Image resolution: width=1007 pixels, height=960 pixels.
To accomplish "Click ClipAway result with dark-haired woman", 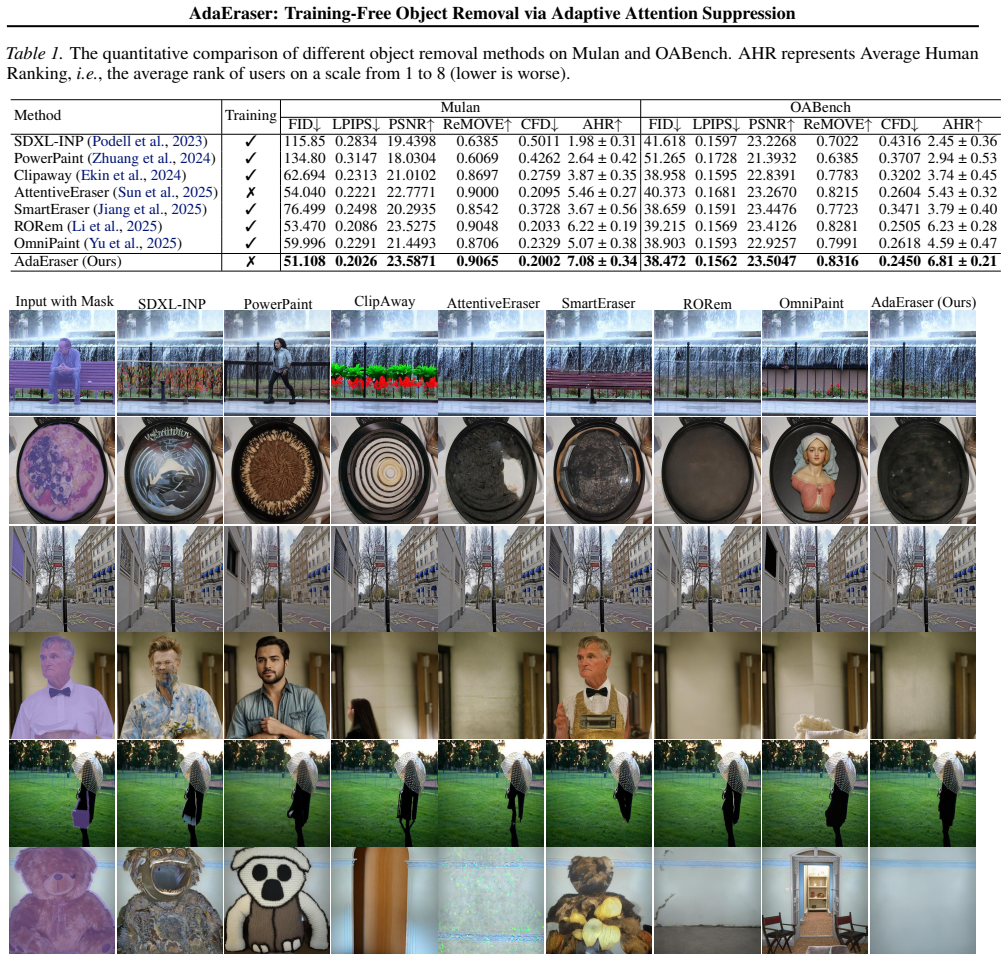I will point(384,686).
